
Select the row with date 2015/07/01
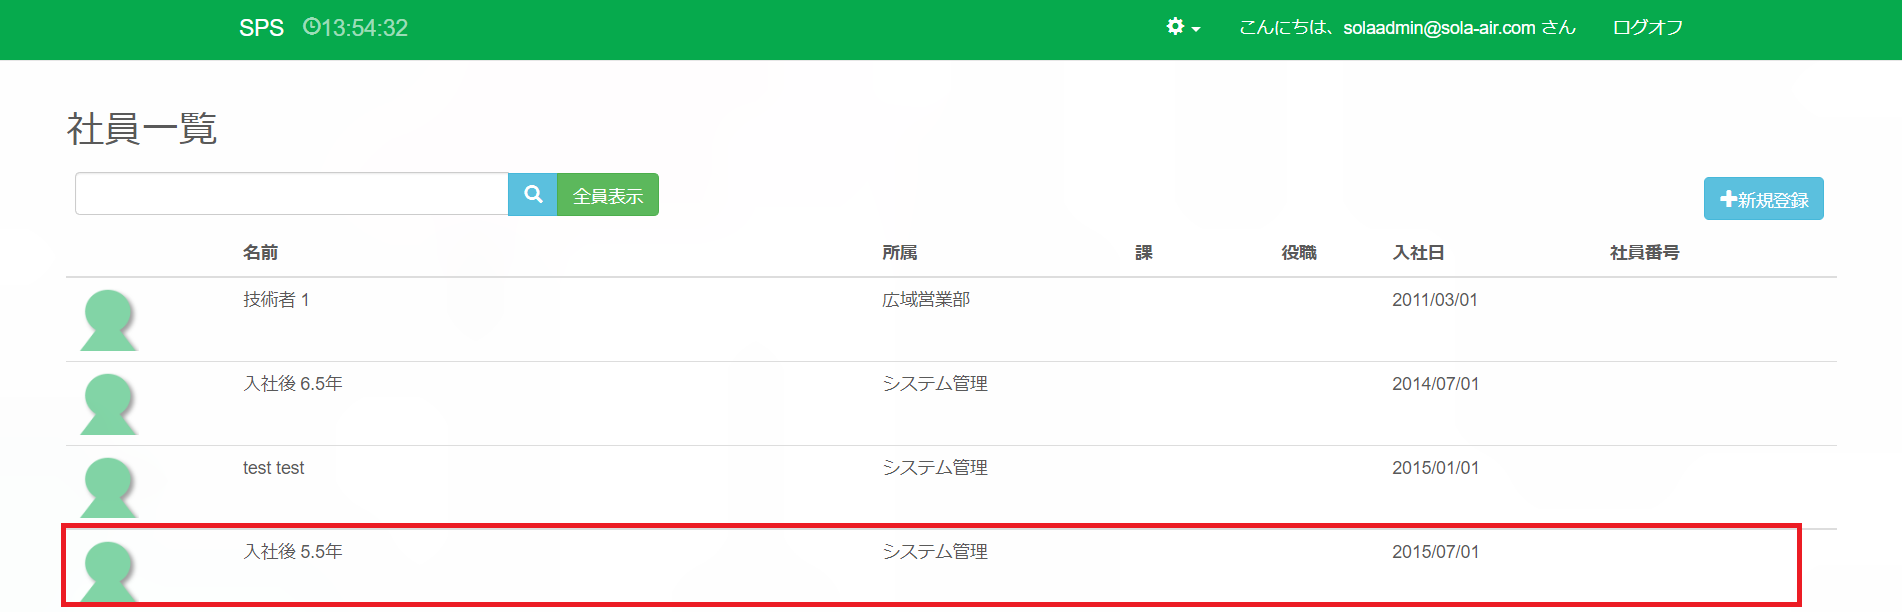pyautogui.click(x=1435, y=552)
